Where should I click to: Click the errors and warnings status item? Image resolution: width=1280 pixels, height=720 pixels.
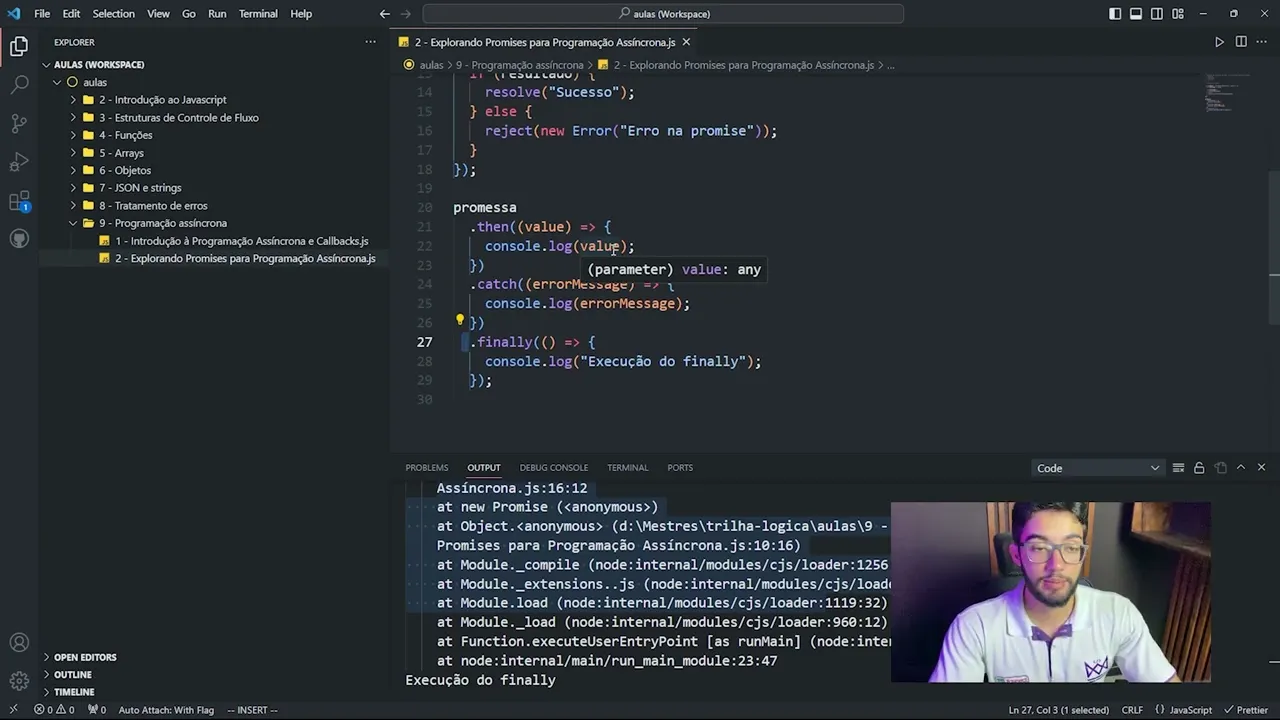tap(54, 710)
